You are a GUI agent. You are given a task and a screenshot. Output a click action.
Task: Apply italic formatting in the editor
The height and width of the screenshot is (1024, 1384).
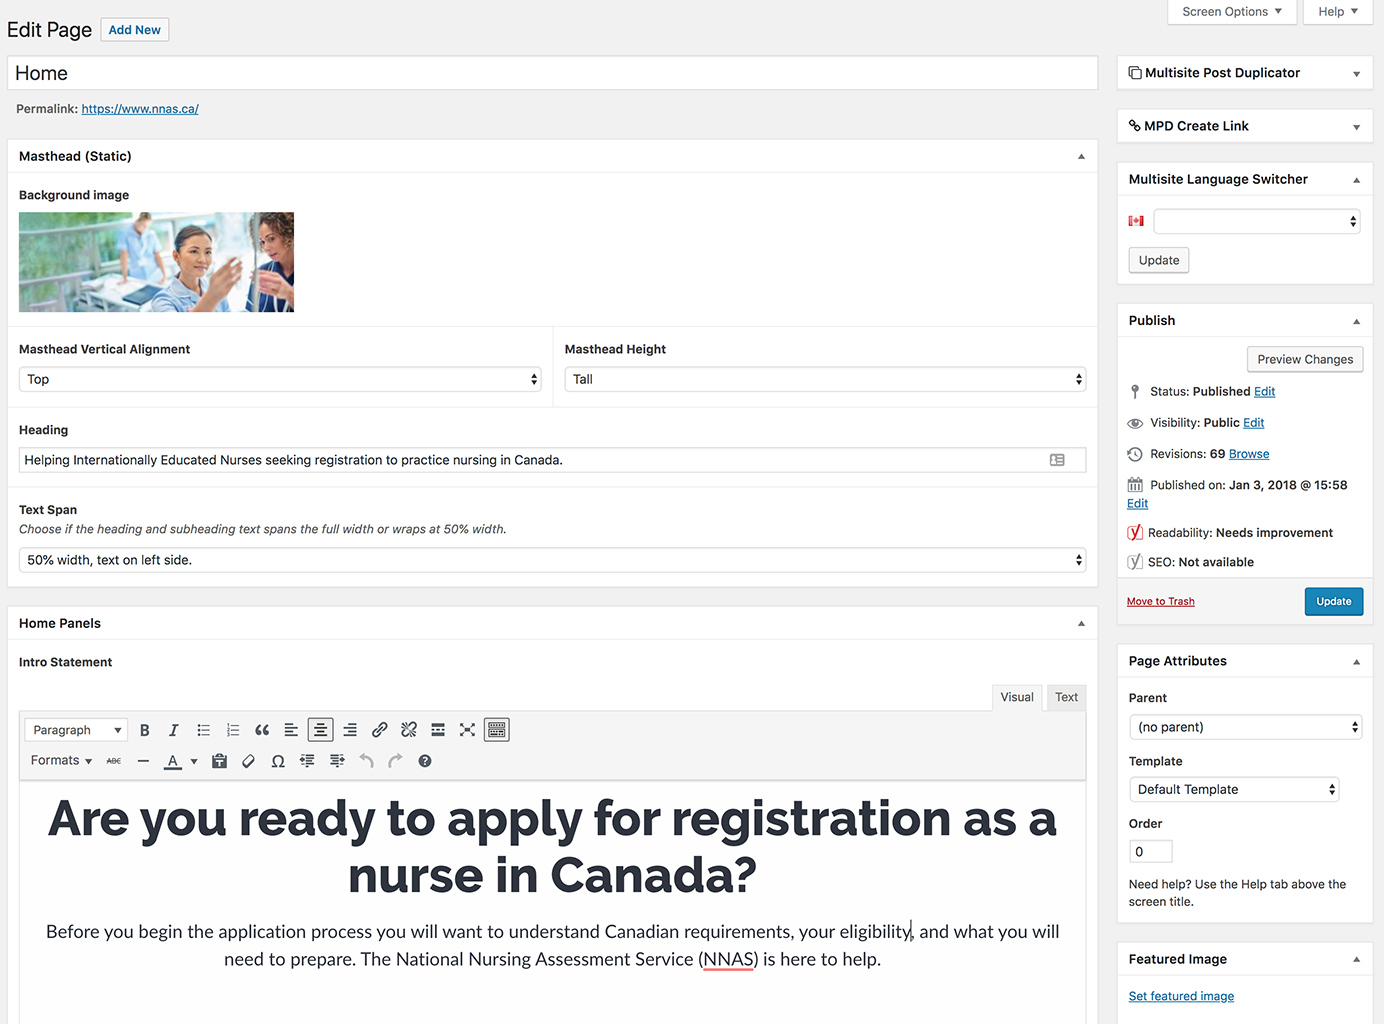[x=173, y=729]
